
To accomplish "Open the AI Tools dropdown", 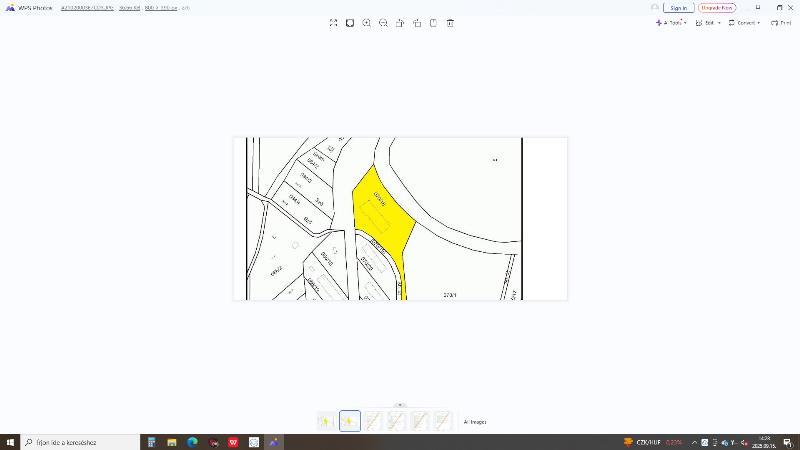I will pos(671,22).
